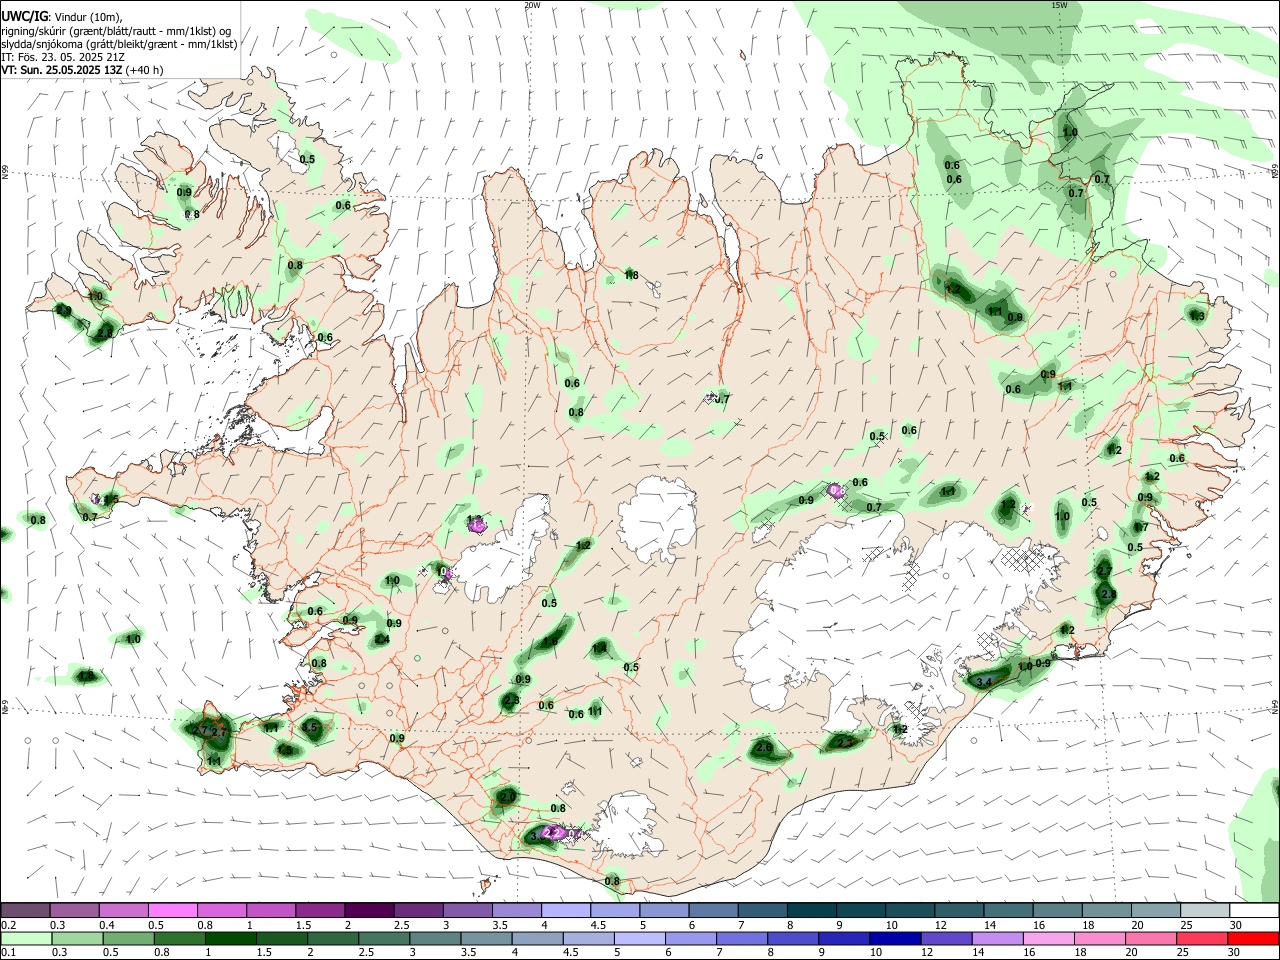The image size is (1280, 960).
Task: Click the '15W' longitude label
Action: click(1060, 5)
